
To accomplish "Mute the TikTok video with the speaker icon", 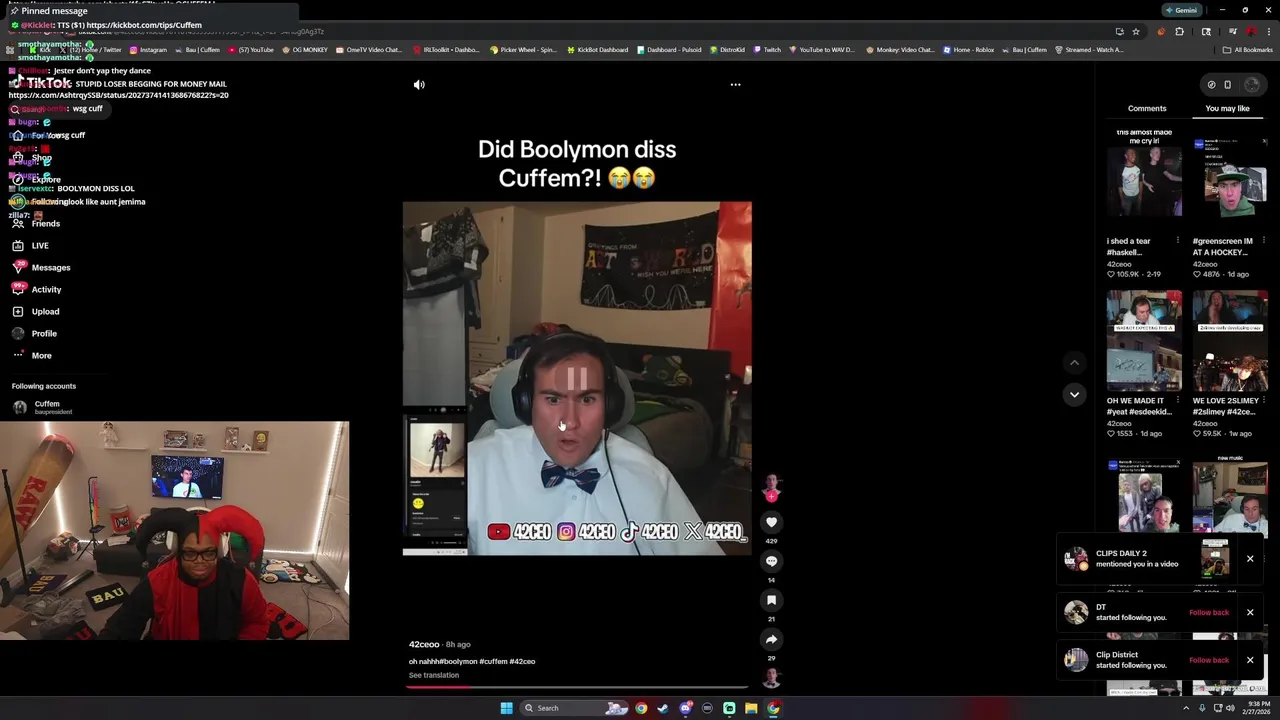I will tap(419, 85).
